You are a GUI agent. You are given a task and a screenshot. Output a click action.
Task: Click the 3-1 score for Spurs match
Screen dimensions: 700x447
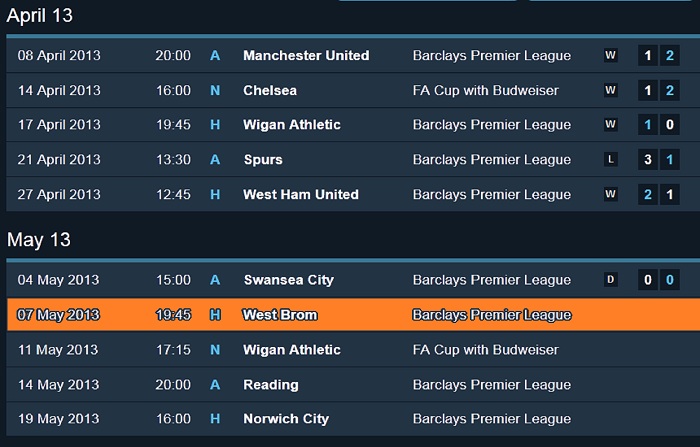click(658, 160)
